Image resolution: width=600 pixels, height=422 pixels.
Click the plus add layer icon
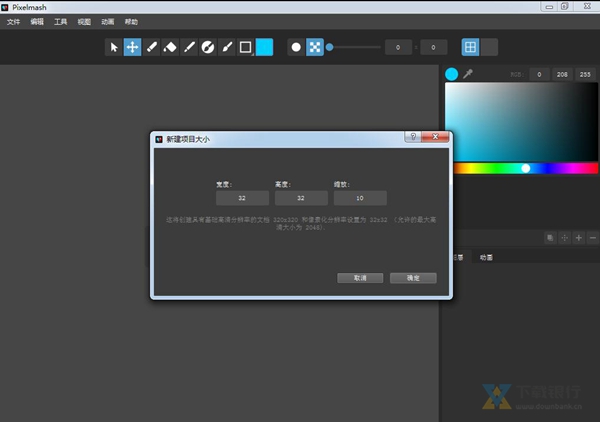pyautogui.click(x=579, y=238)
